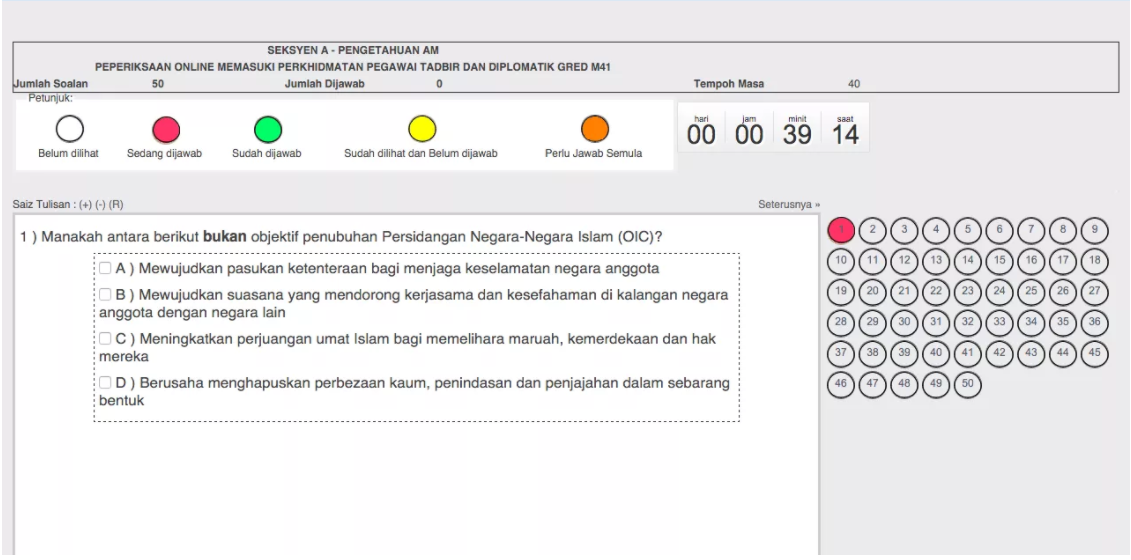The height and width of the screenshot is (560, 1131).
Task: Jump to question 8
Action: [x=1063, y=230]
